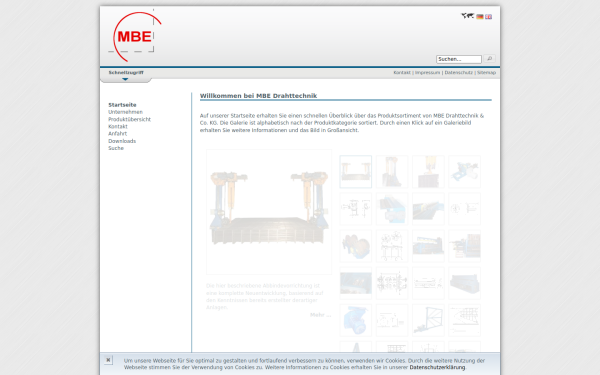Screen dimensions: 600x375
Task: Click the 'Willkommen bei MBE Drahttechnik' heading
Action: [x=258, y=96]
